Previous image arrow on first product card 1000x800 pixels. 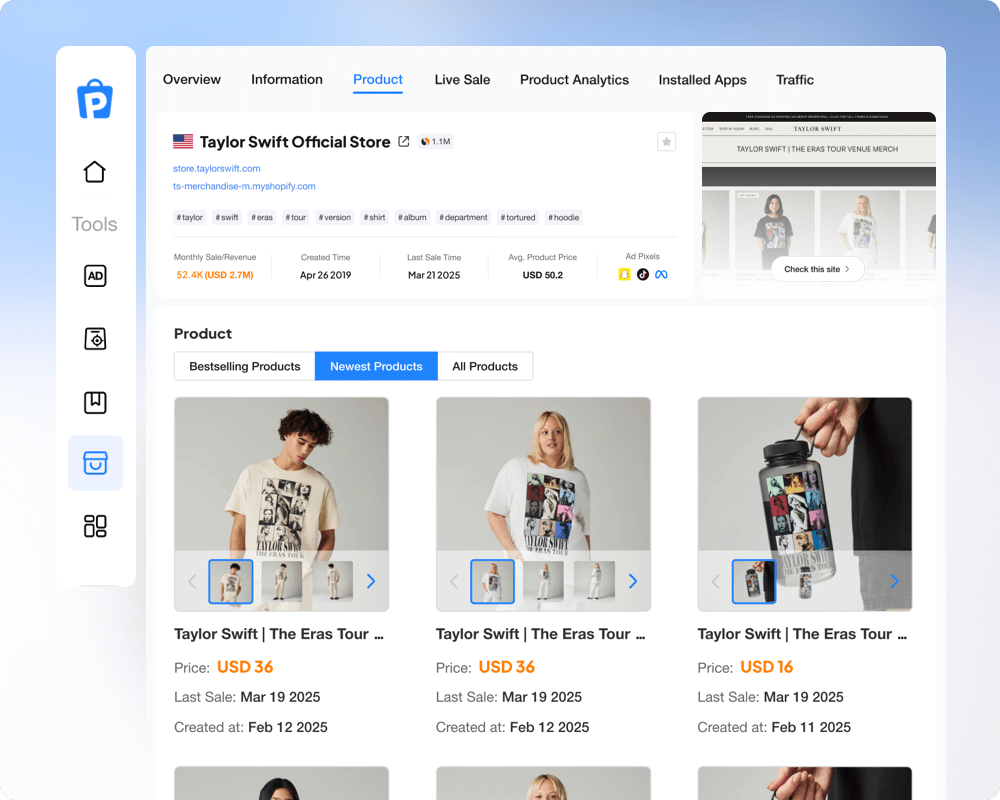(192, 581)
